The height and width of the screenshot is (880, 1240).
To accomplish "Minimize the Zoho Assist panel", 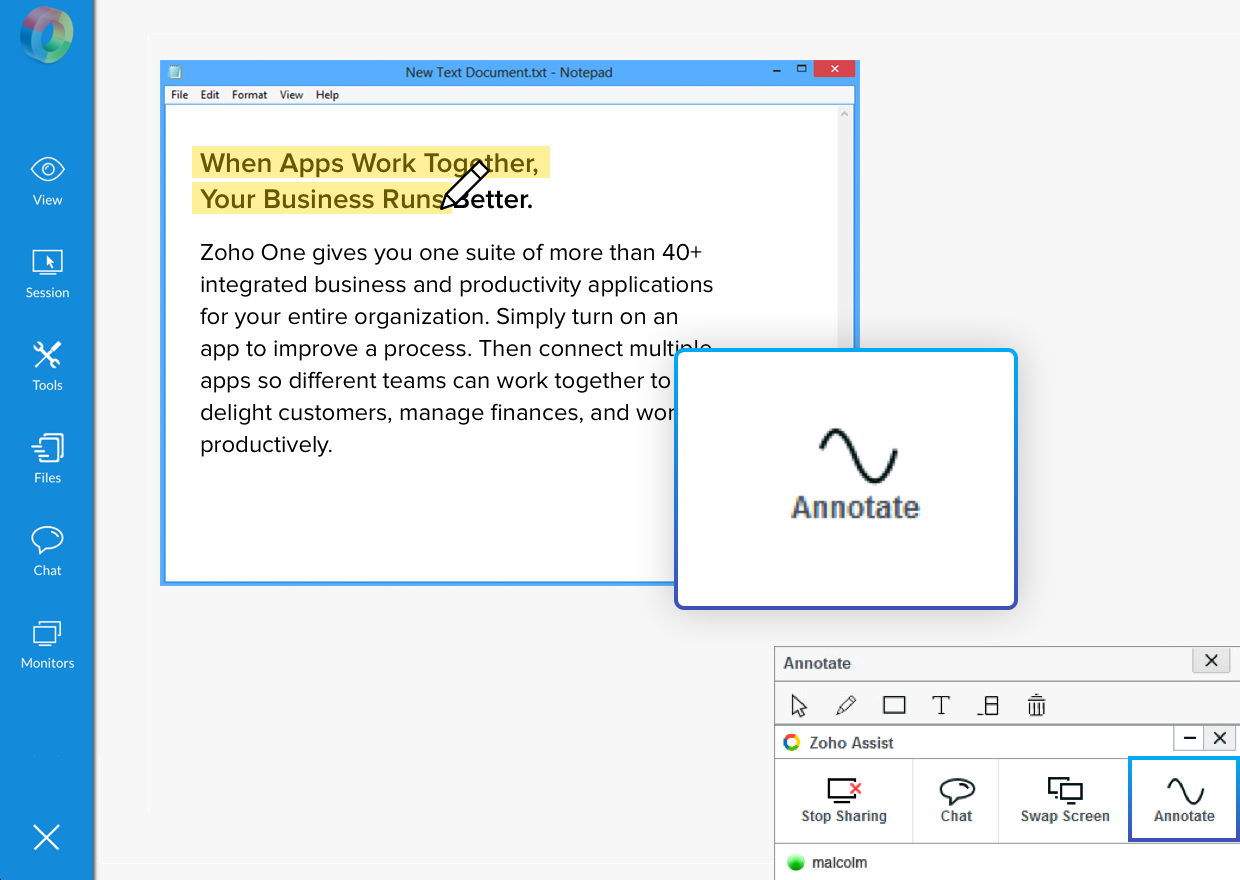I will [1189, 739].
